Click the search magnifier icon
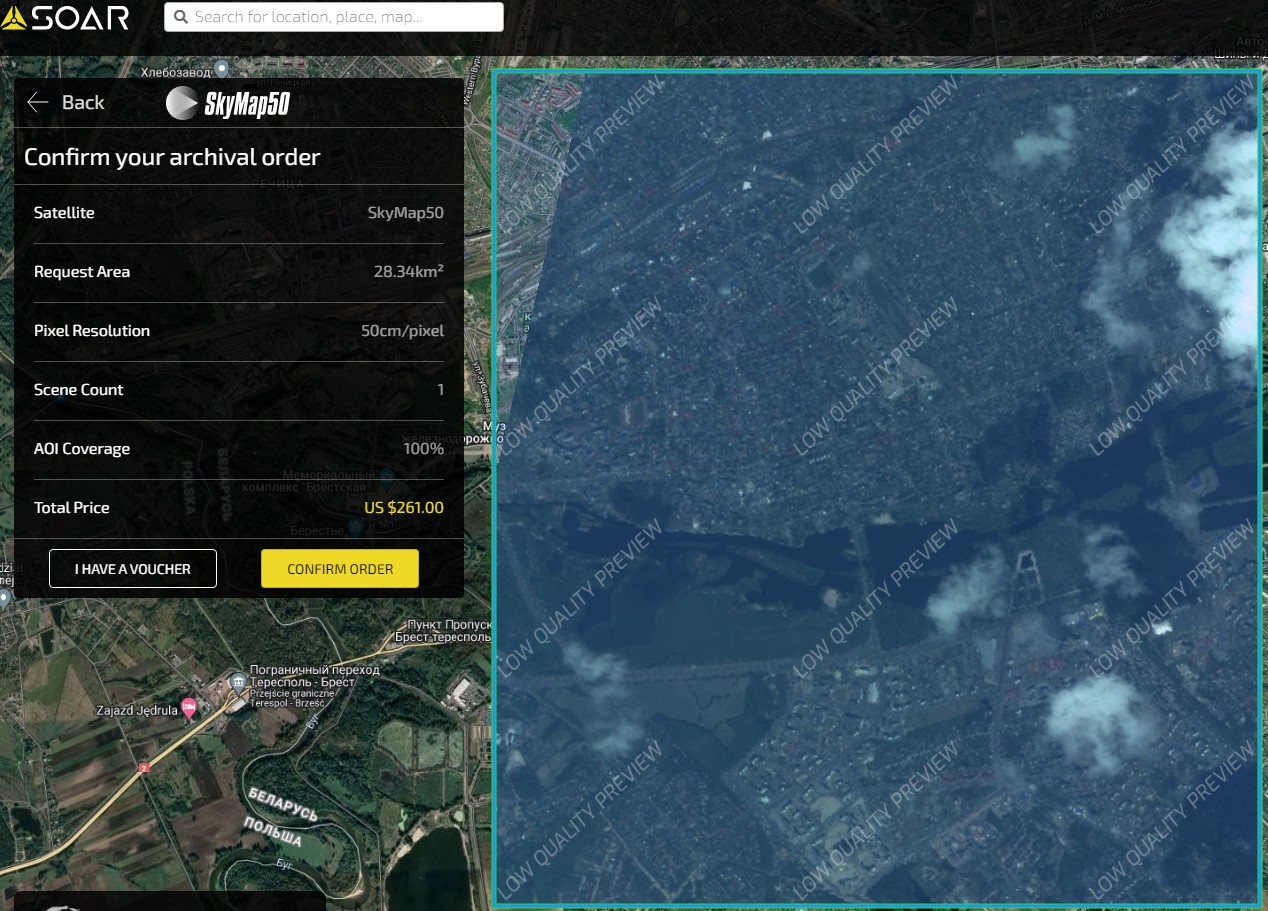This screenshot has width=1268, height=911. pyautogui.click(x=181, y=17)
